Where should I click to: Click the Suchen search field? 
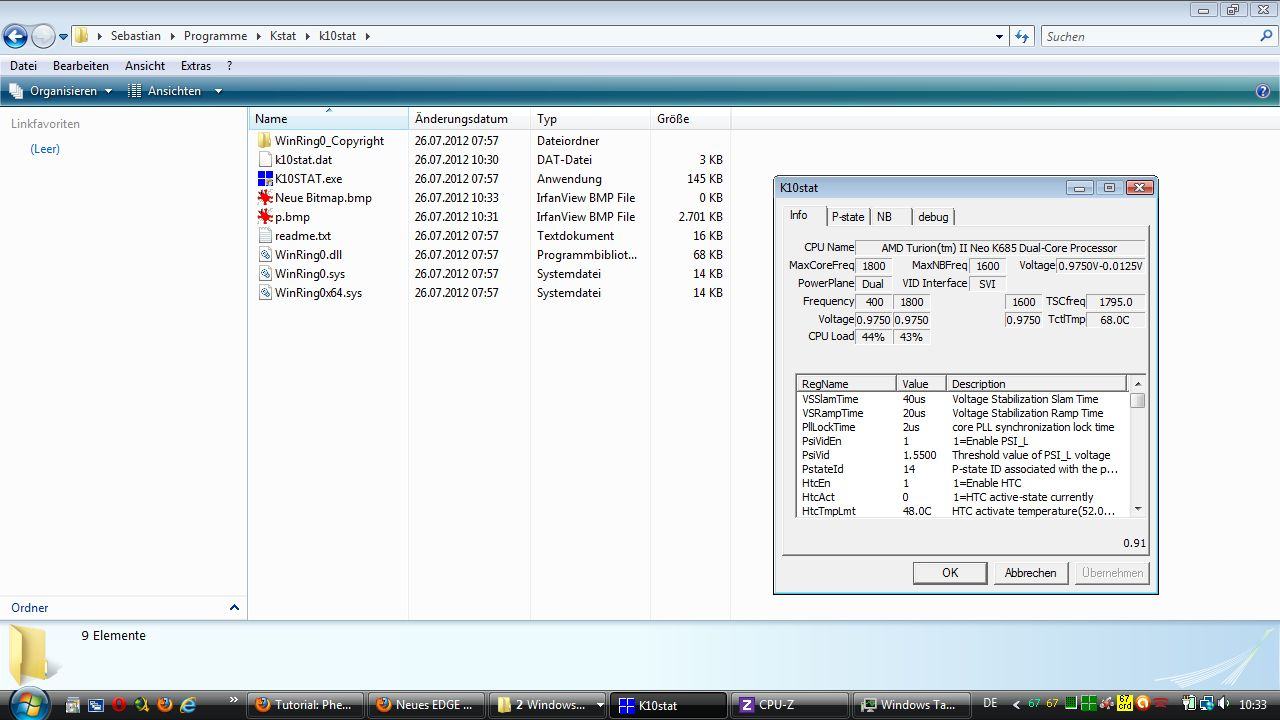pos(1150,36)
